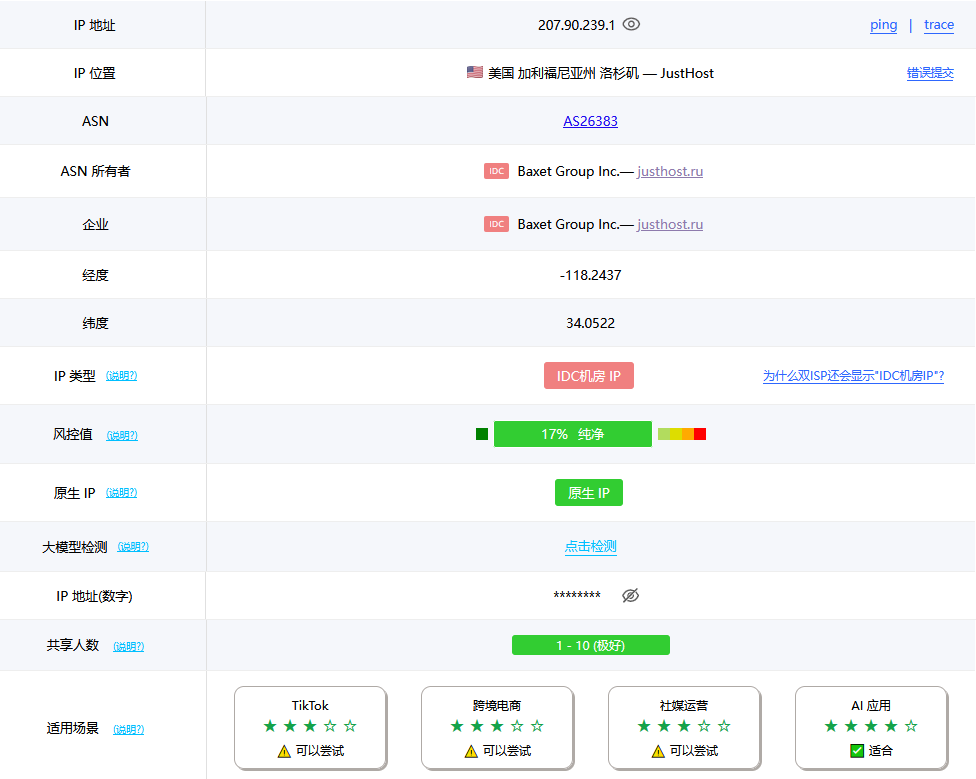
Task: Click the green 原生 IP badge
Action: 589,493
